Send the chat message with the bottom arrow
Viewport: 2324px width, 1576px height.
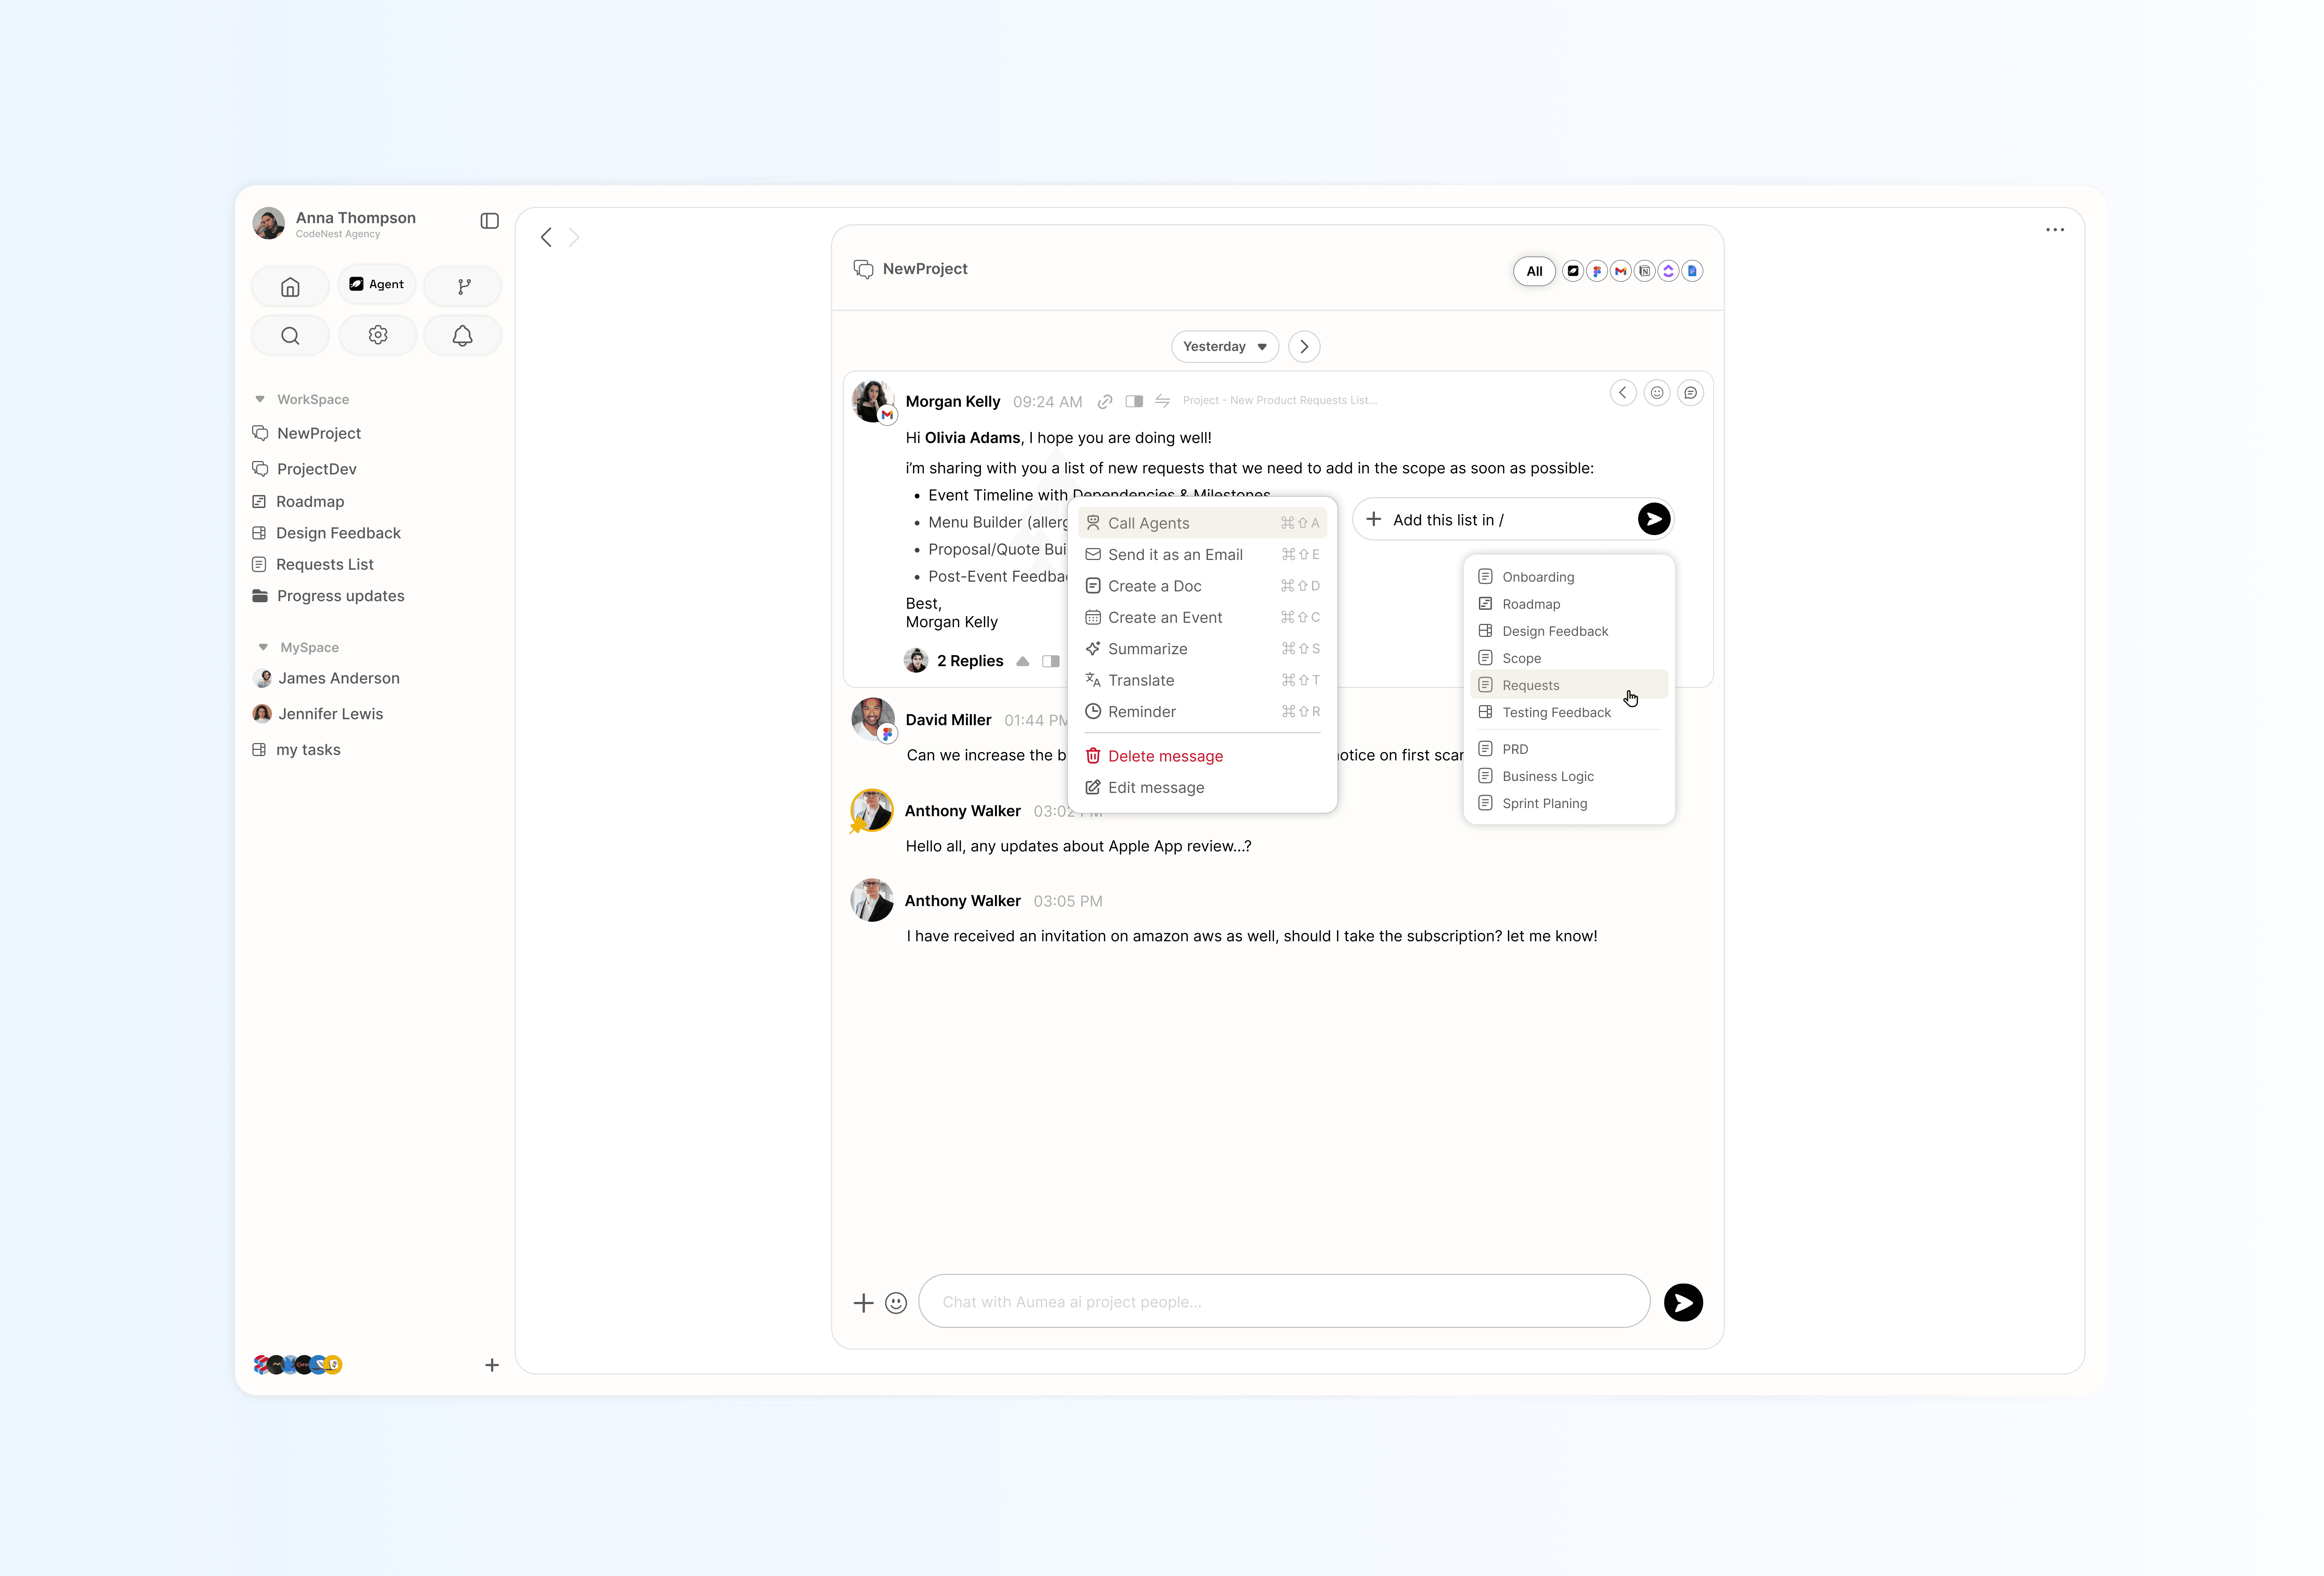coord(1684,1303)
